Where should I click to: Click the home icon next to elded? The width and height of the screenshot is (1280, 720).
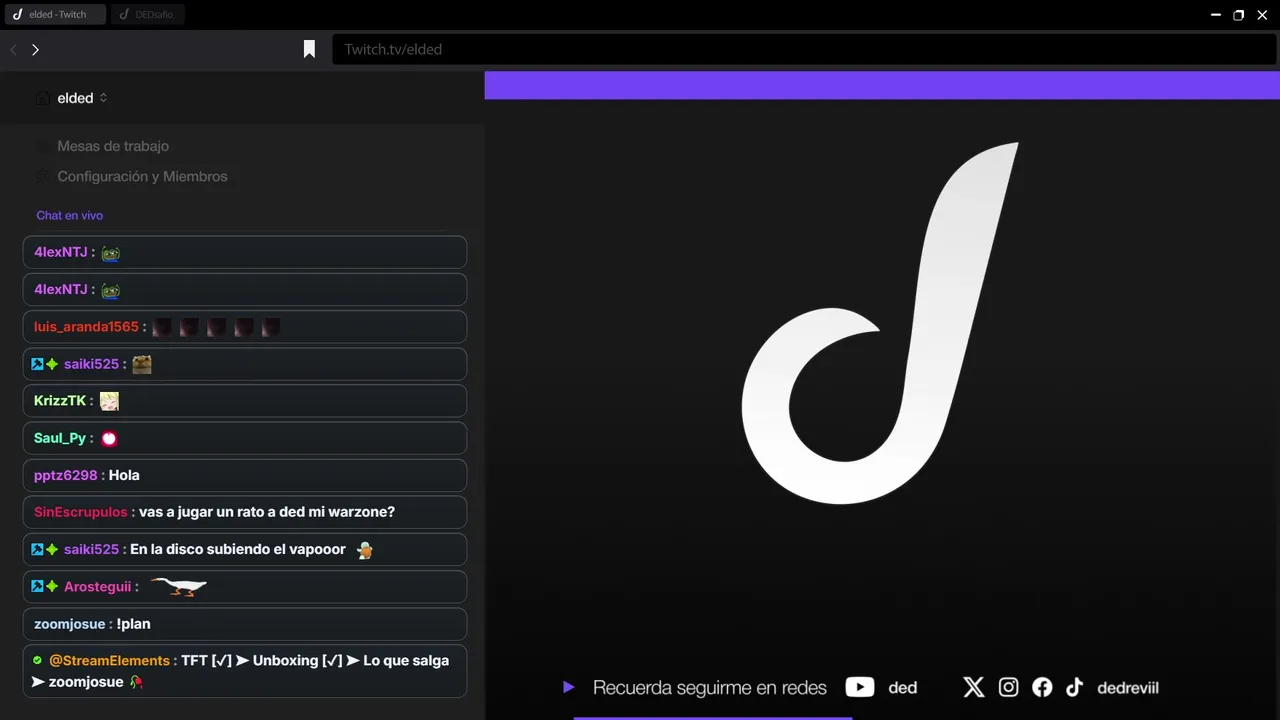click(x=42, y=98)
